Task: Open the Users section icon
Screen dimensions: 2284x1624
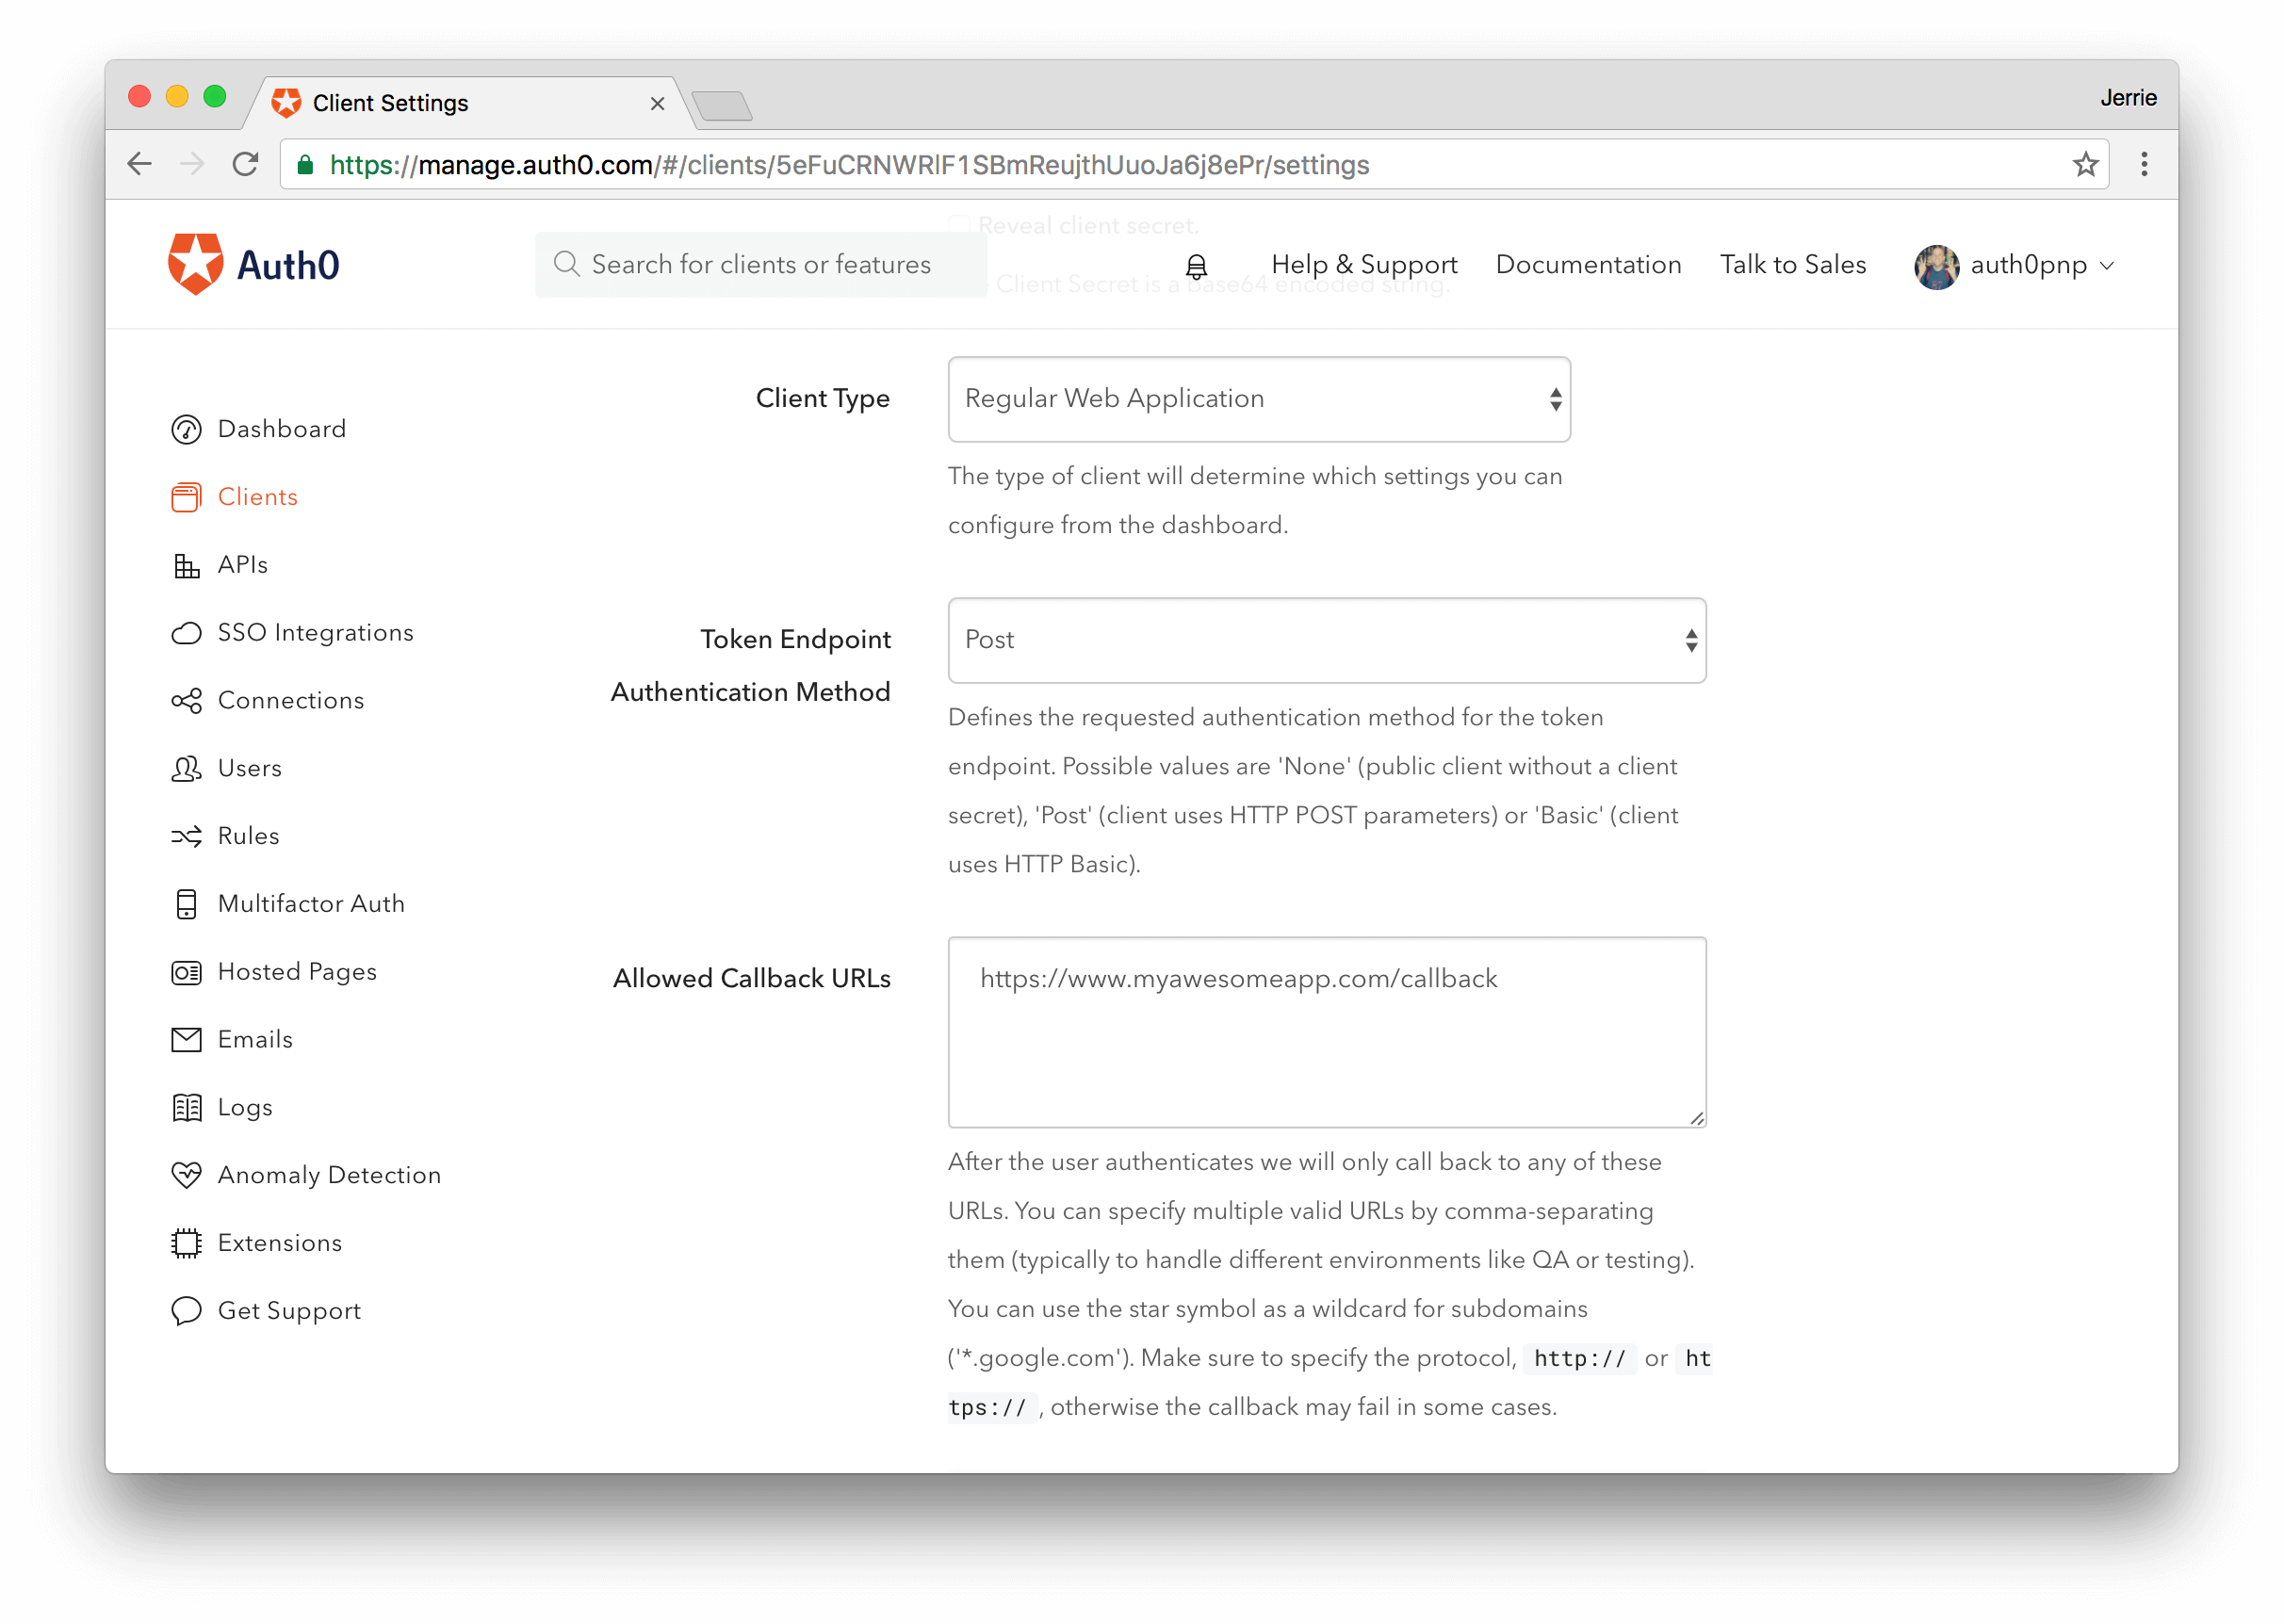Action: click(186, 768)
